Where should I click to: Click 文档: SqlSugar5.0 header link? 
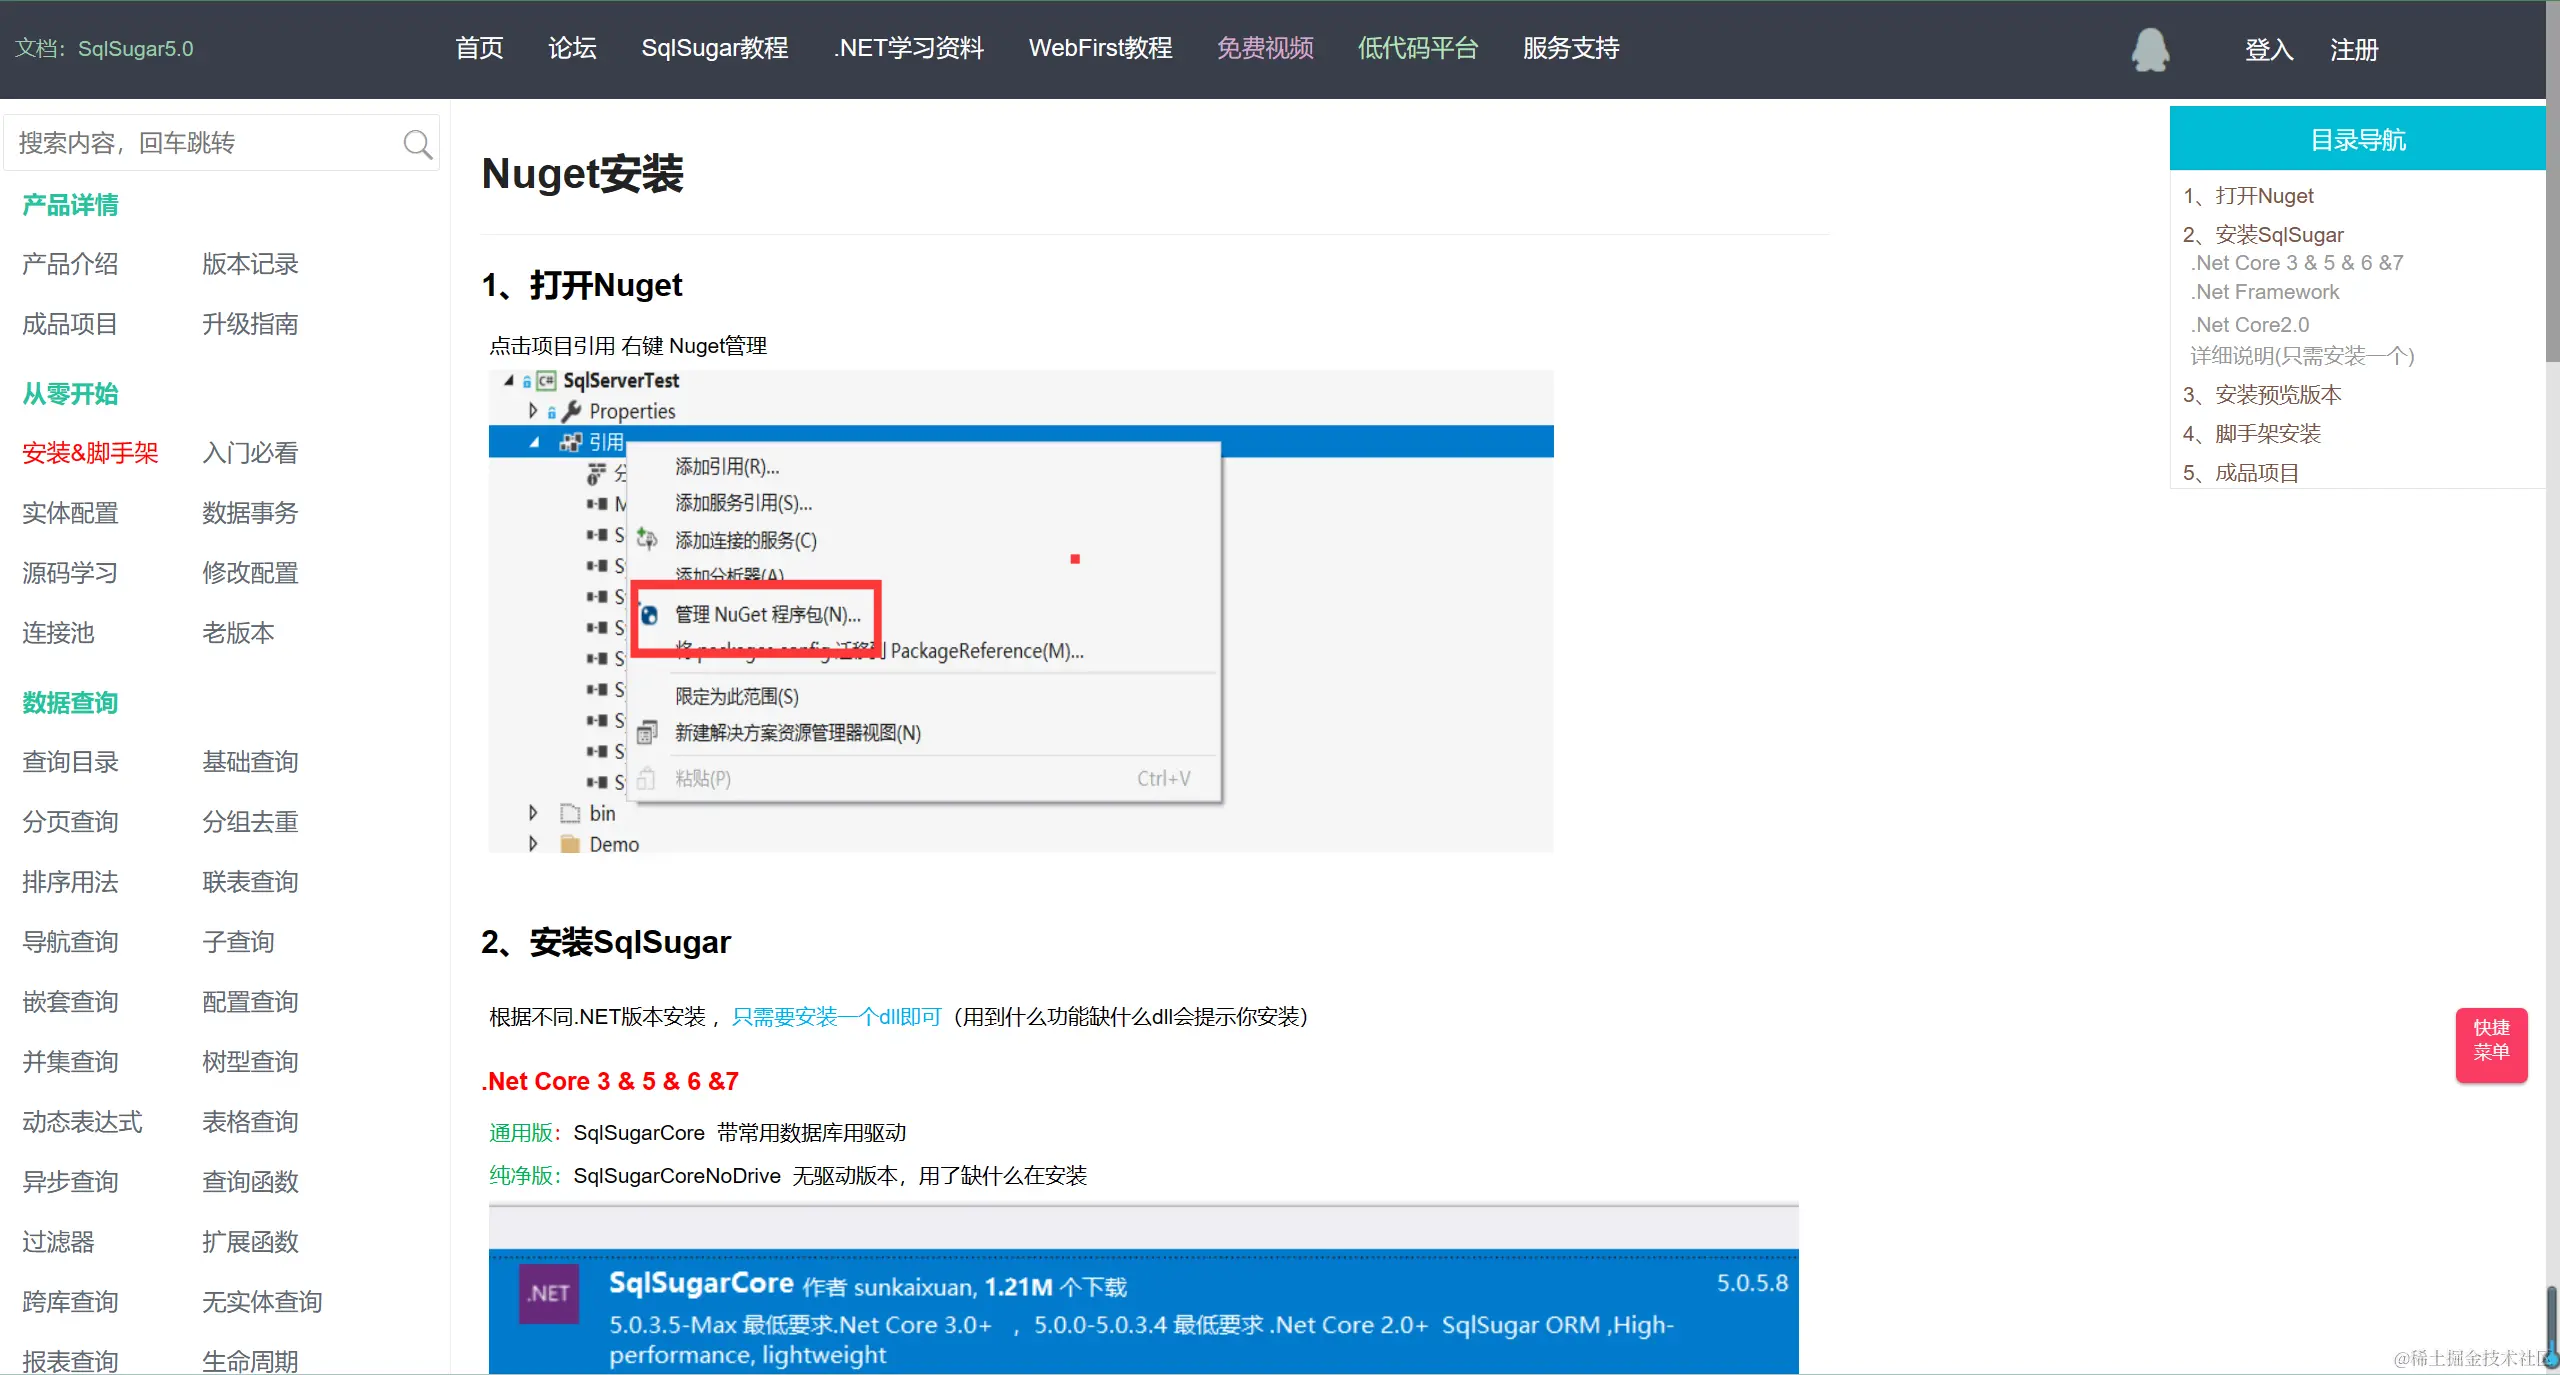[x=104, y=48]
